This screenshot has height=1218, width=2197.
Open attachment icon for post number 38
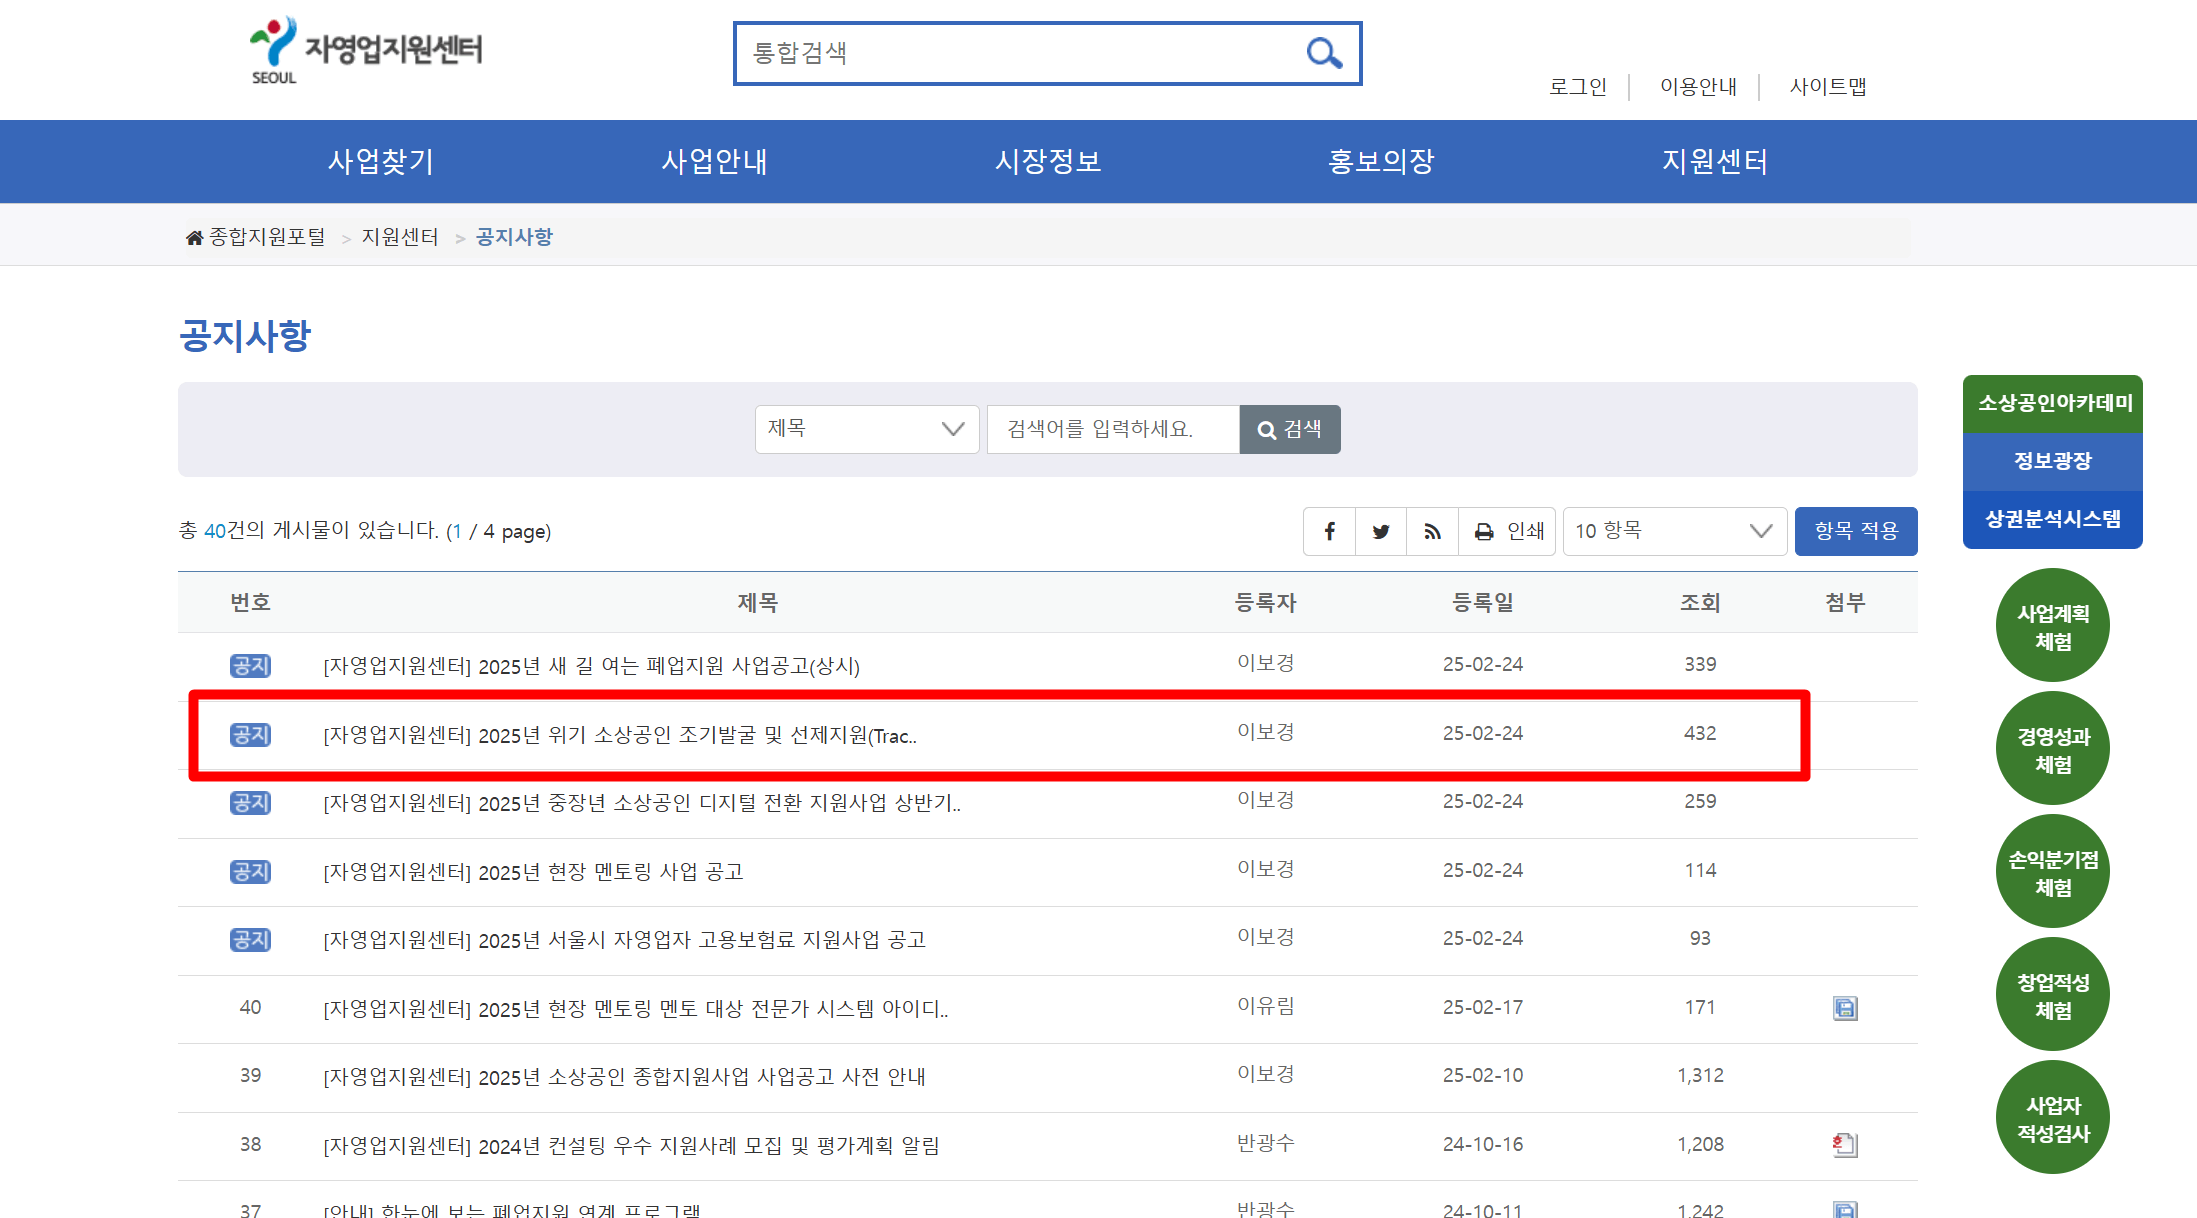[1844, 1145]
